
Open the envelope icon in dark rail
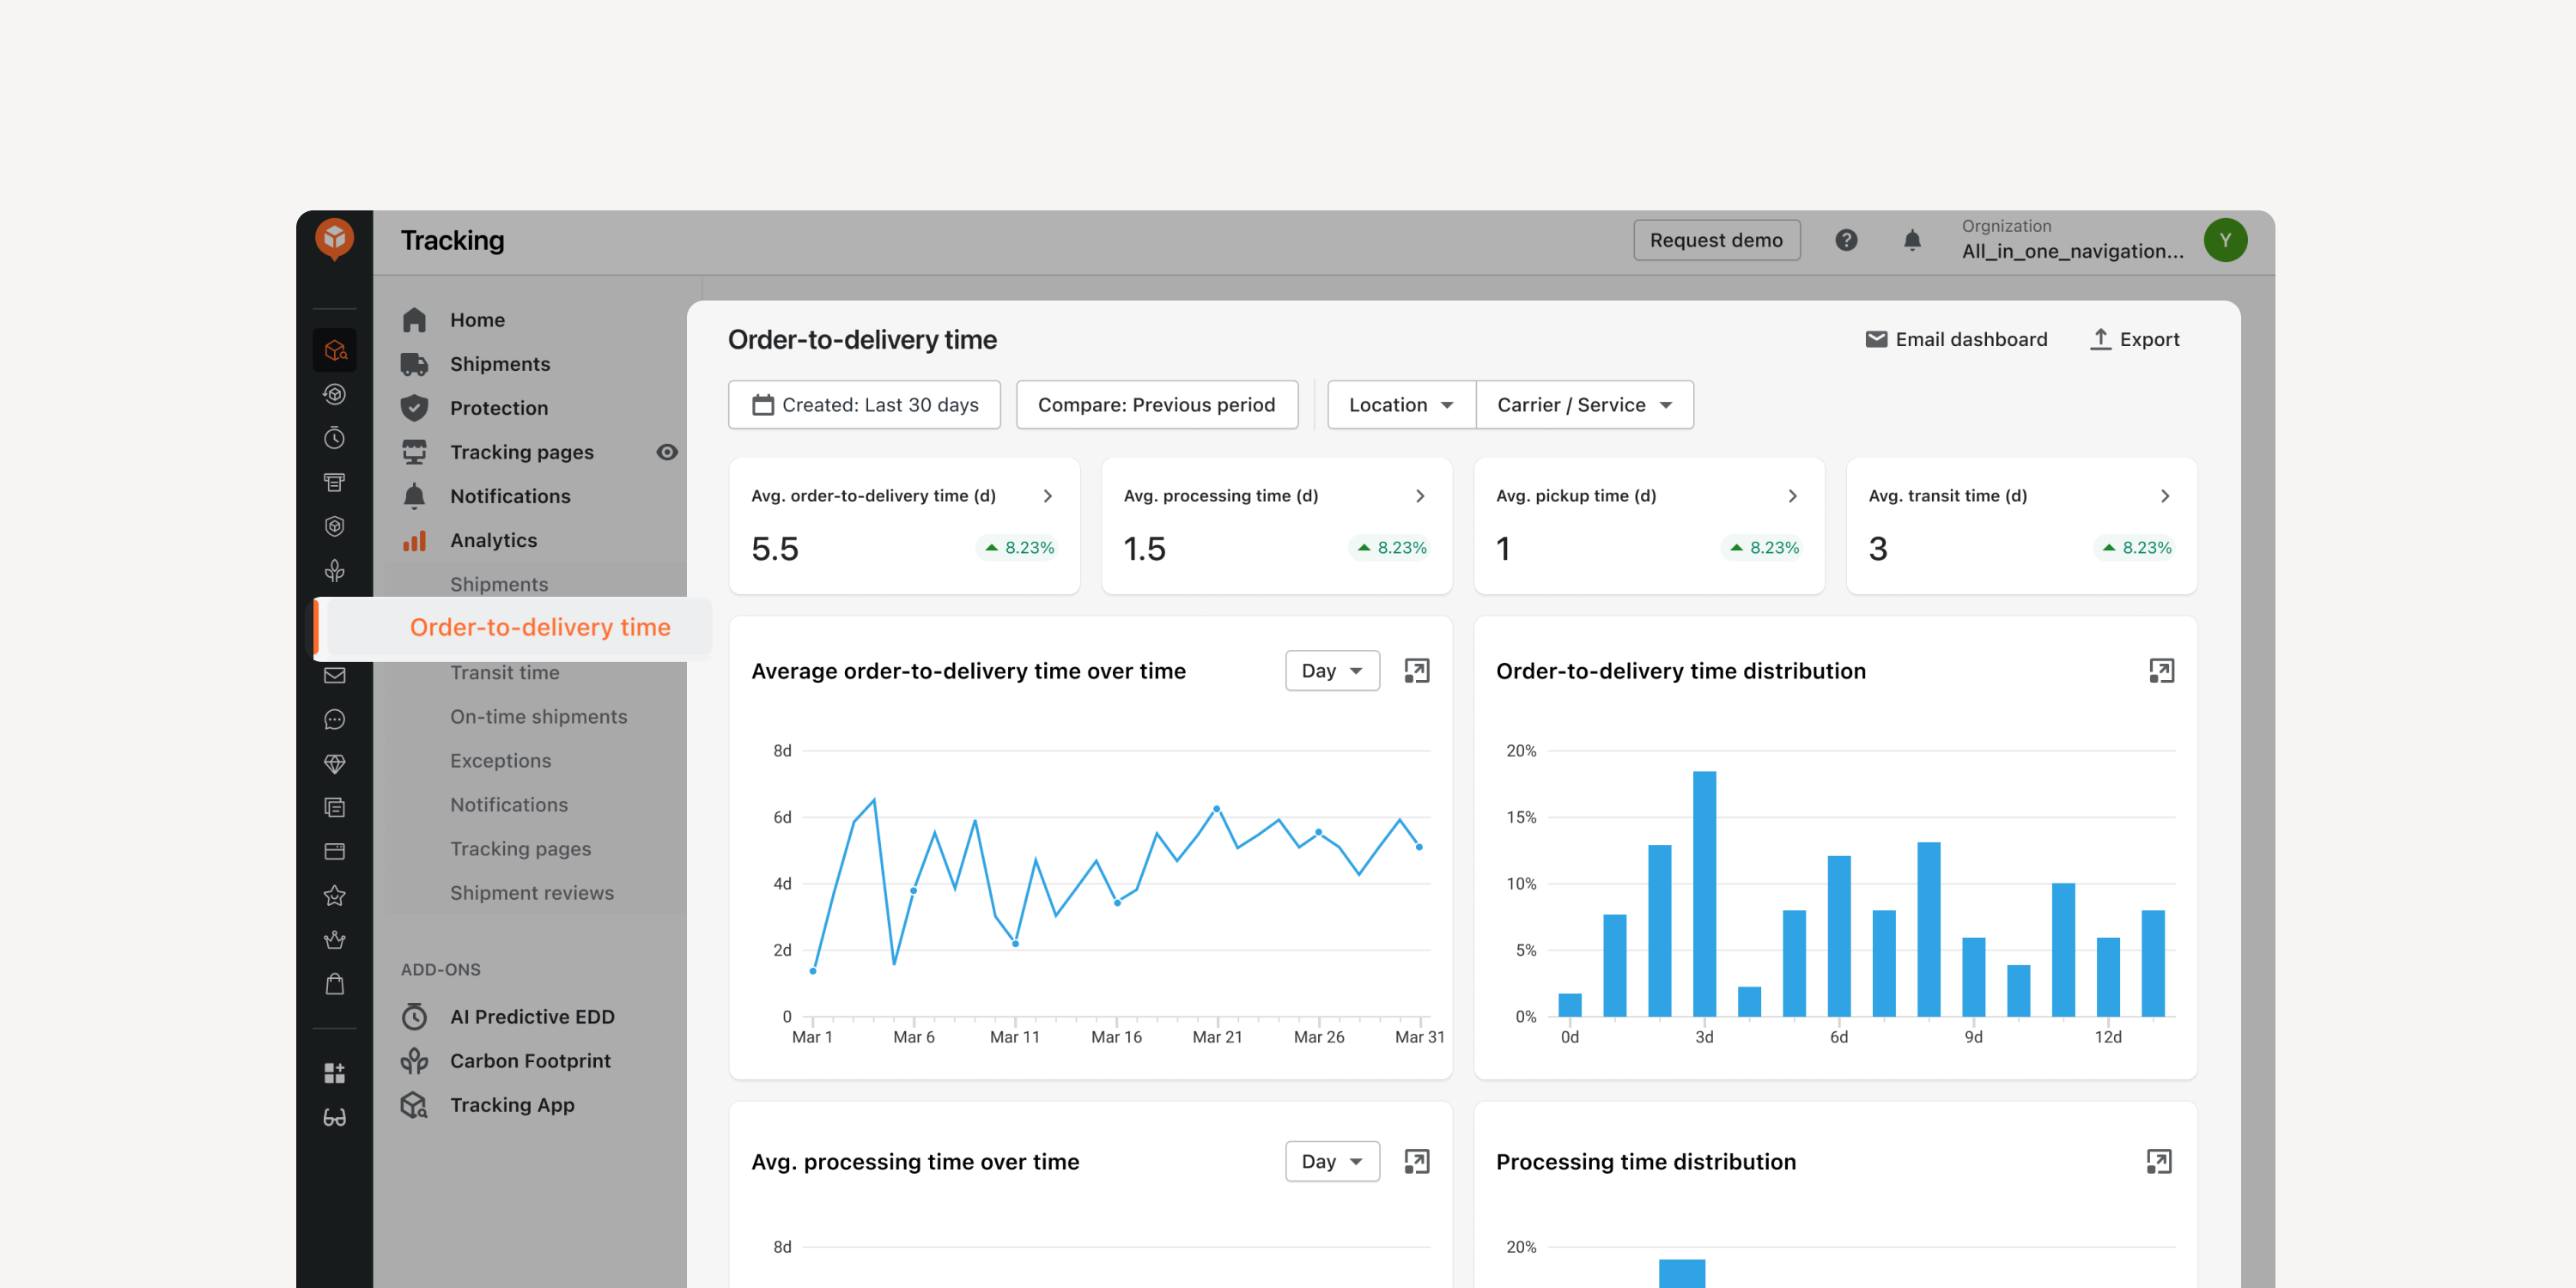(x=335, y=675)
